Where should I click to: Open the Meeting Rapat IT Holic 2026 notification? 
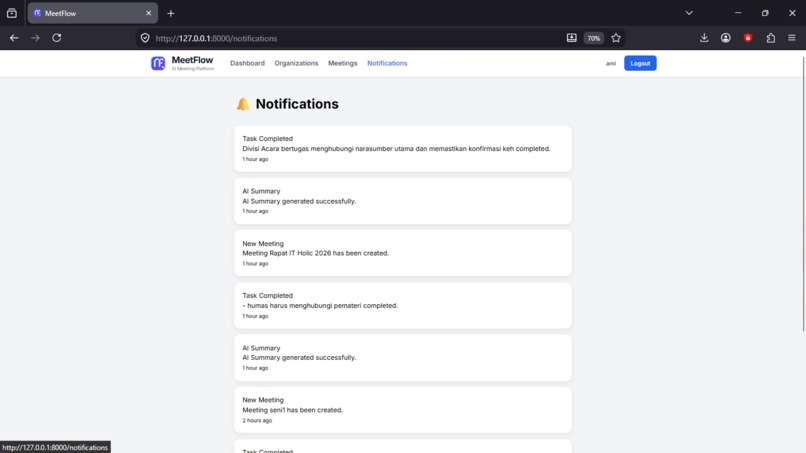(x=402, y=253)
